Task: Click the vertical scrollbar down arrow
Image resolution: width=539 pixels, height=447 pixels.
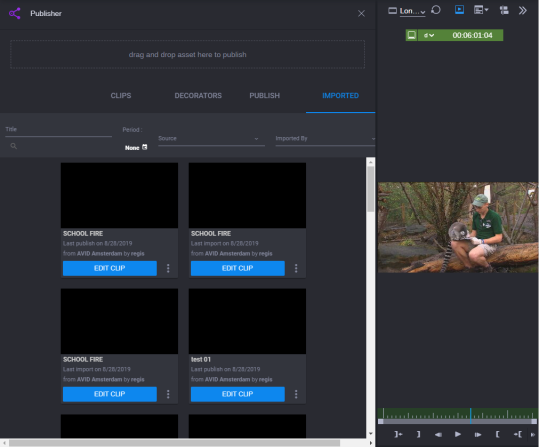Action: coord(370,434)
